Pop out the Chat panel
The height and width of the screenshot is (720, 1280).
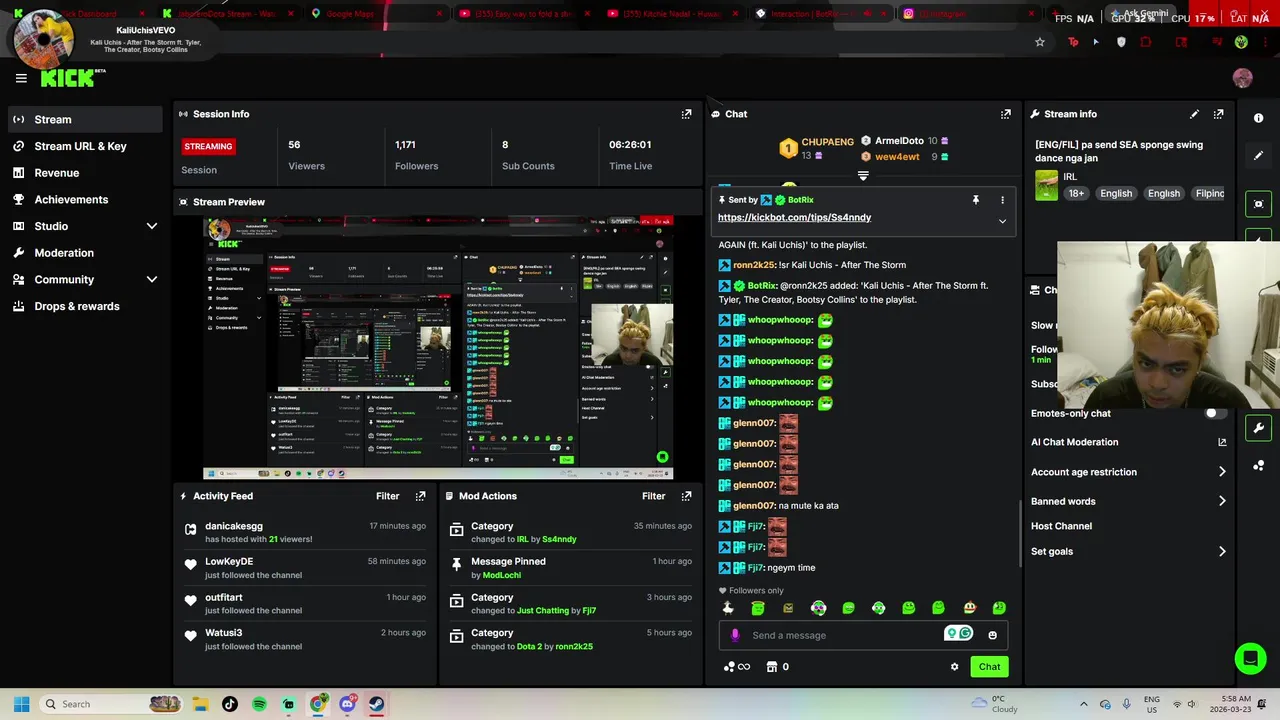pyautogui.click(x=1006, y=114)
